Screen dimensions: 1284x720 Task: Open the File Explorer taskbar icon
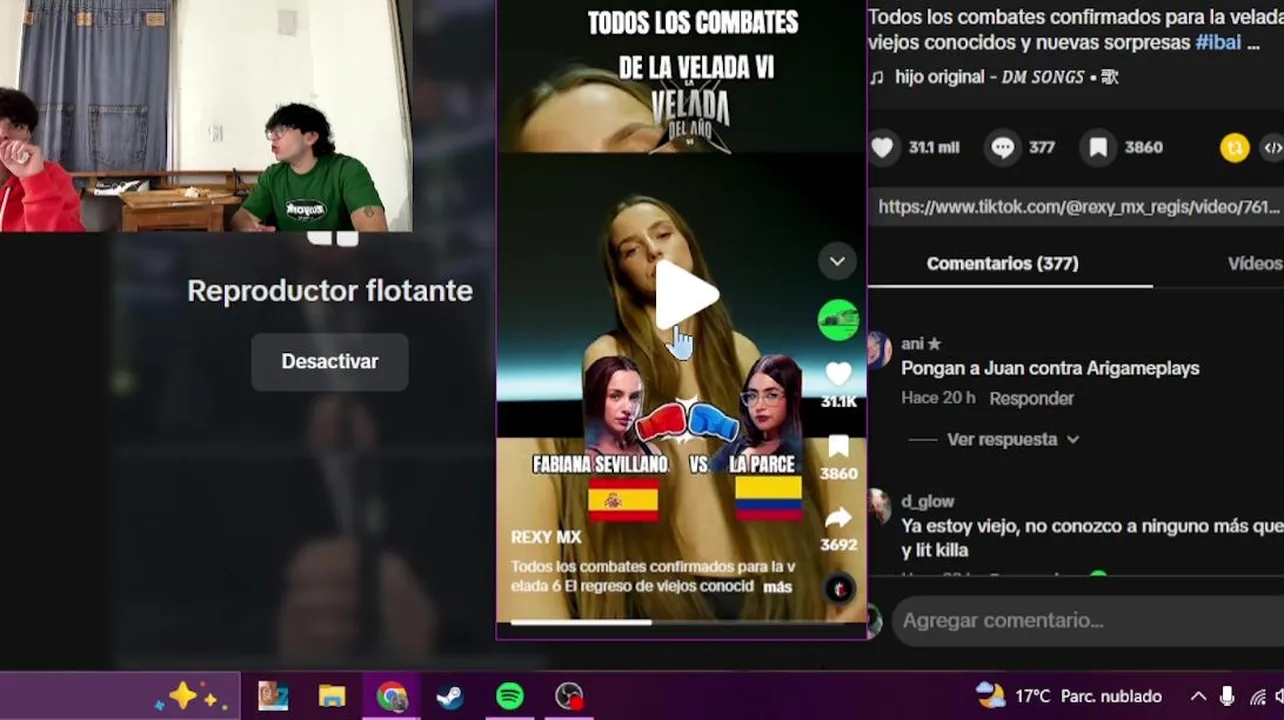pos(331,696)
